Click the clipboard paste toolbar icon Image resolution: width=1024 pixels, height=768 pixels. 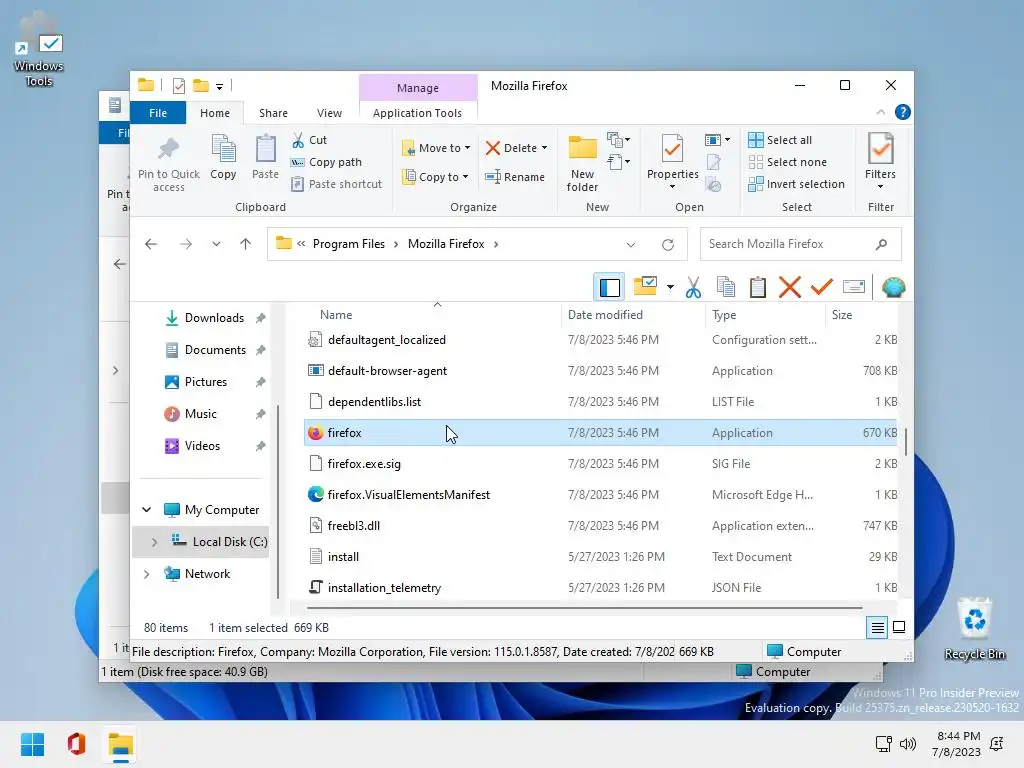point(758,287)
